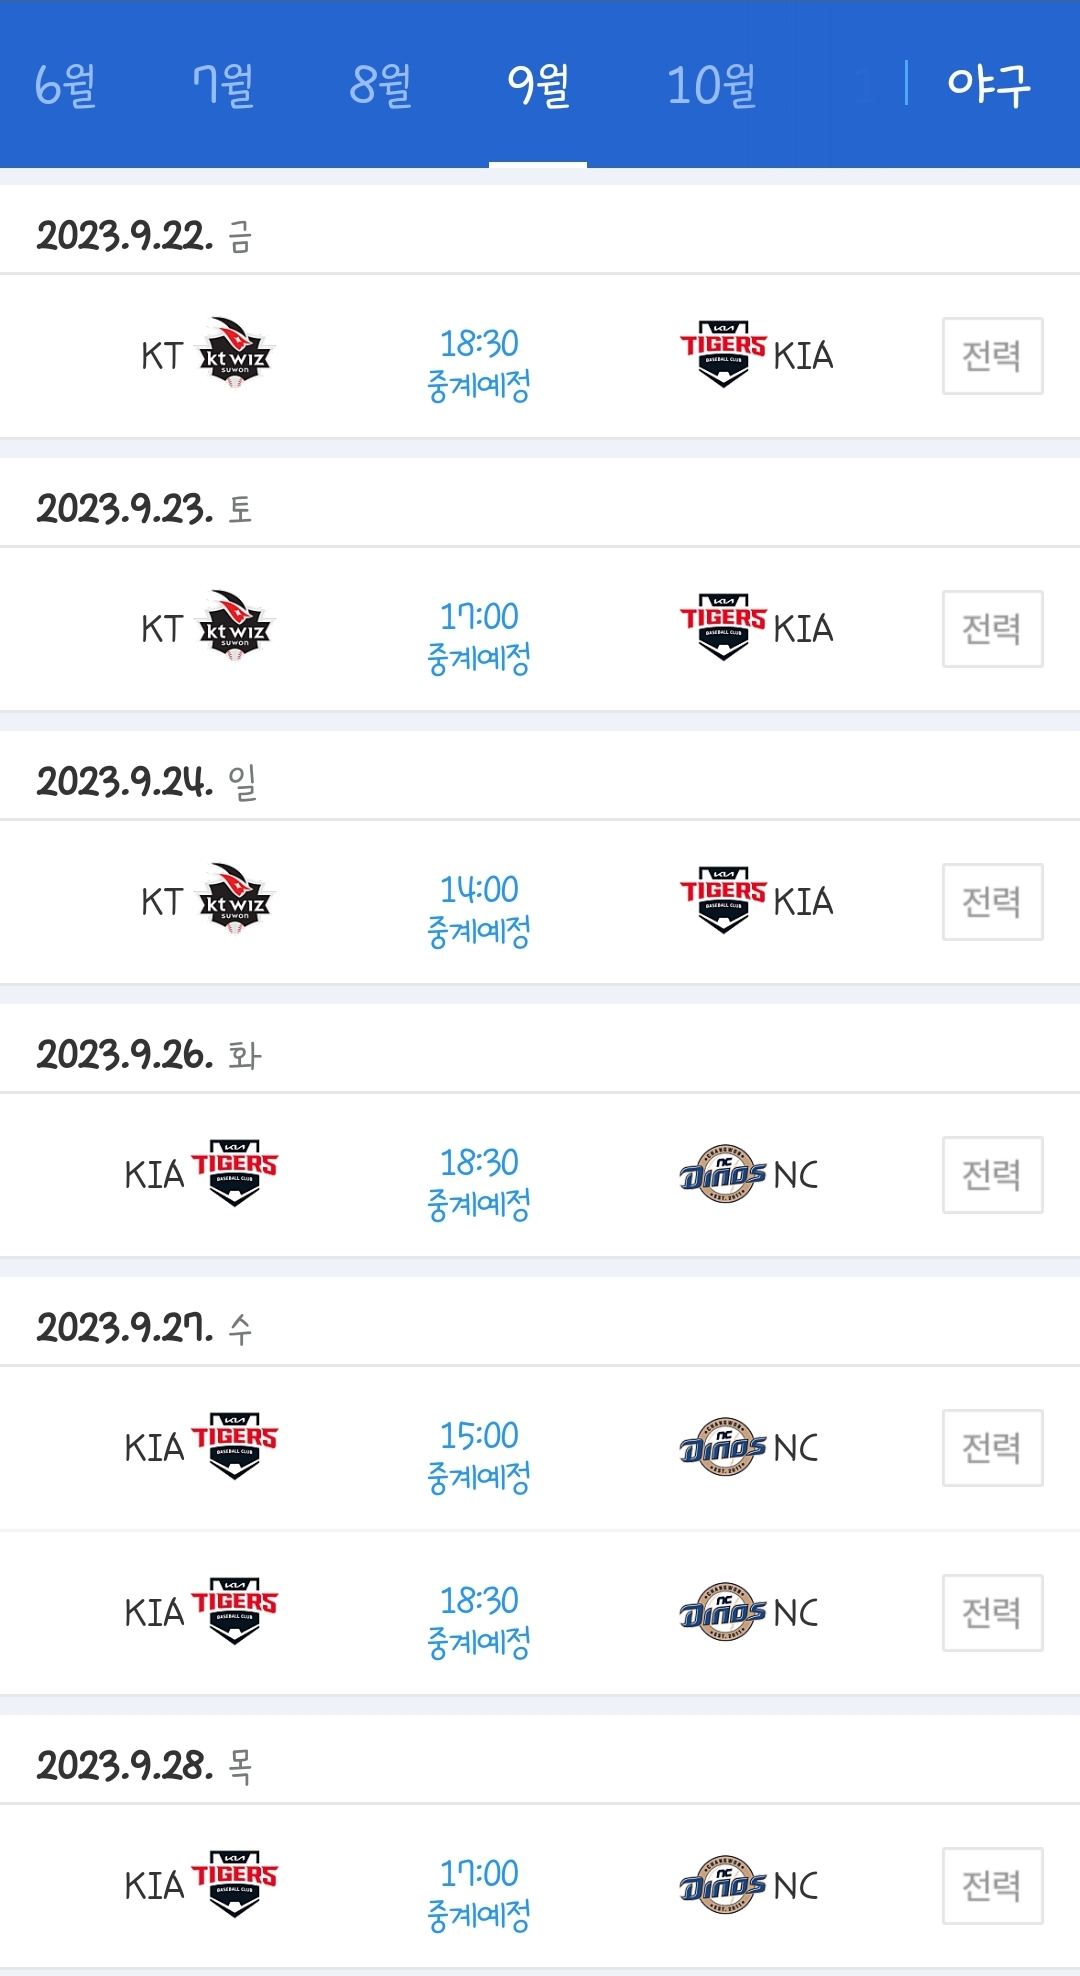Click the NC Dinos logo on 2023.9.28
Image resolution: width=1080 pixels, height=1976 pixels.
pyautogui.click(x=723, y=1885)
